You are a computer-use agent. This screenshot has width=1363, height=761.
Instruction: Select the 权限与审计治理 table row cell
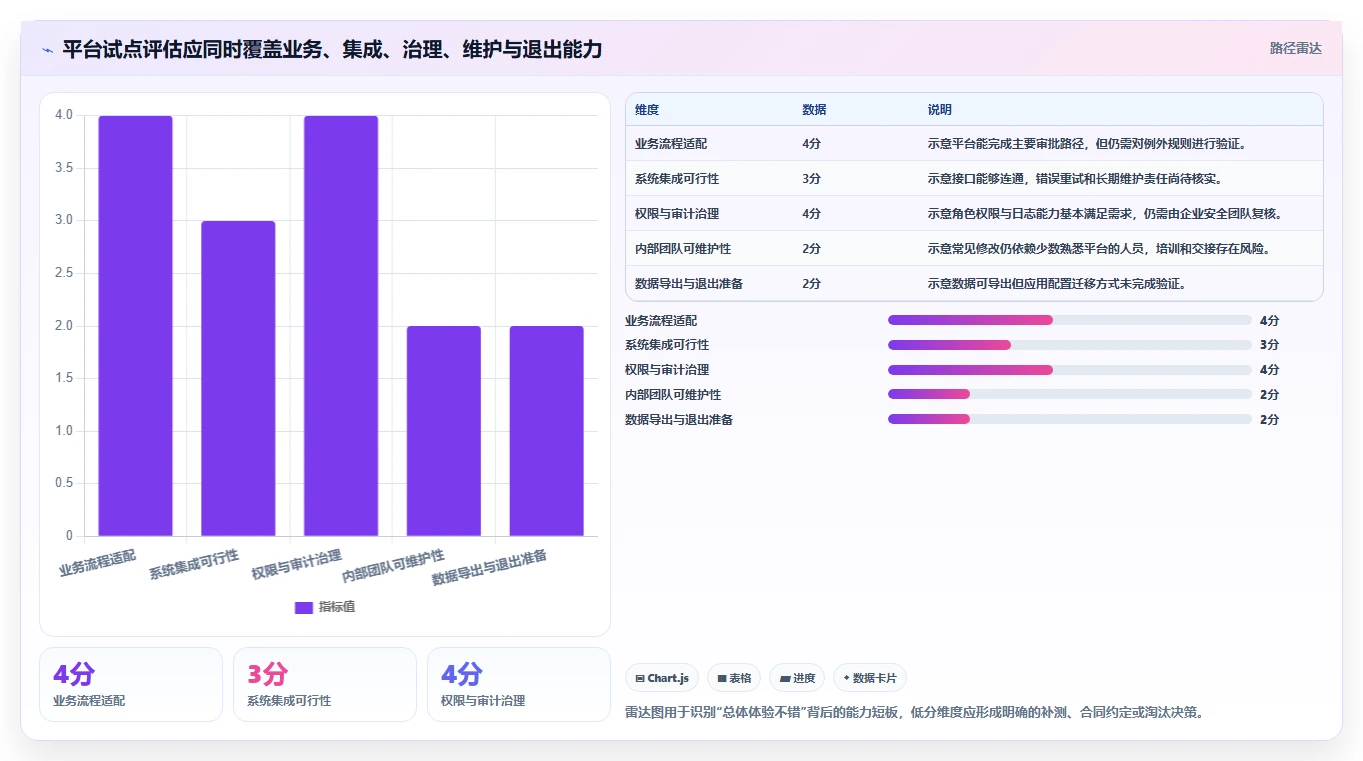tap(677, 214)
